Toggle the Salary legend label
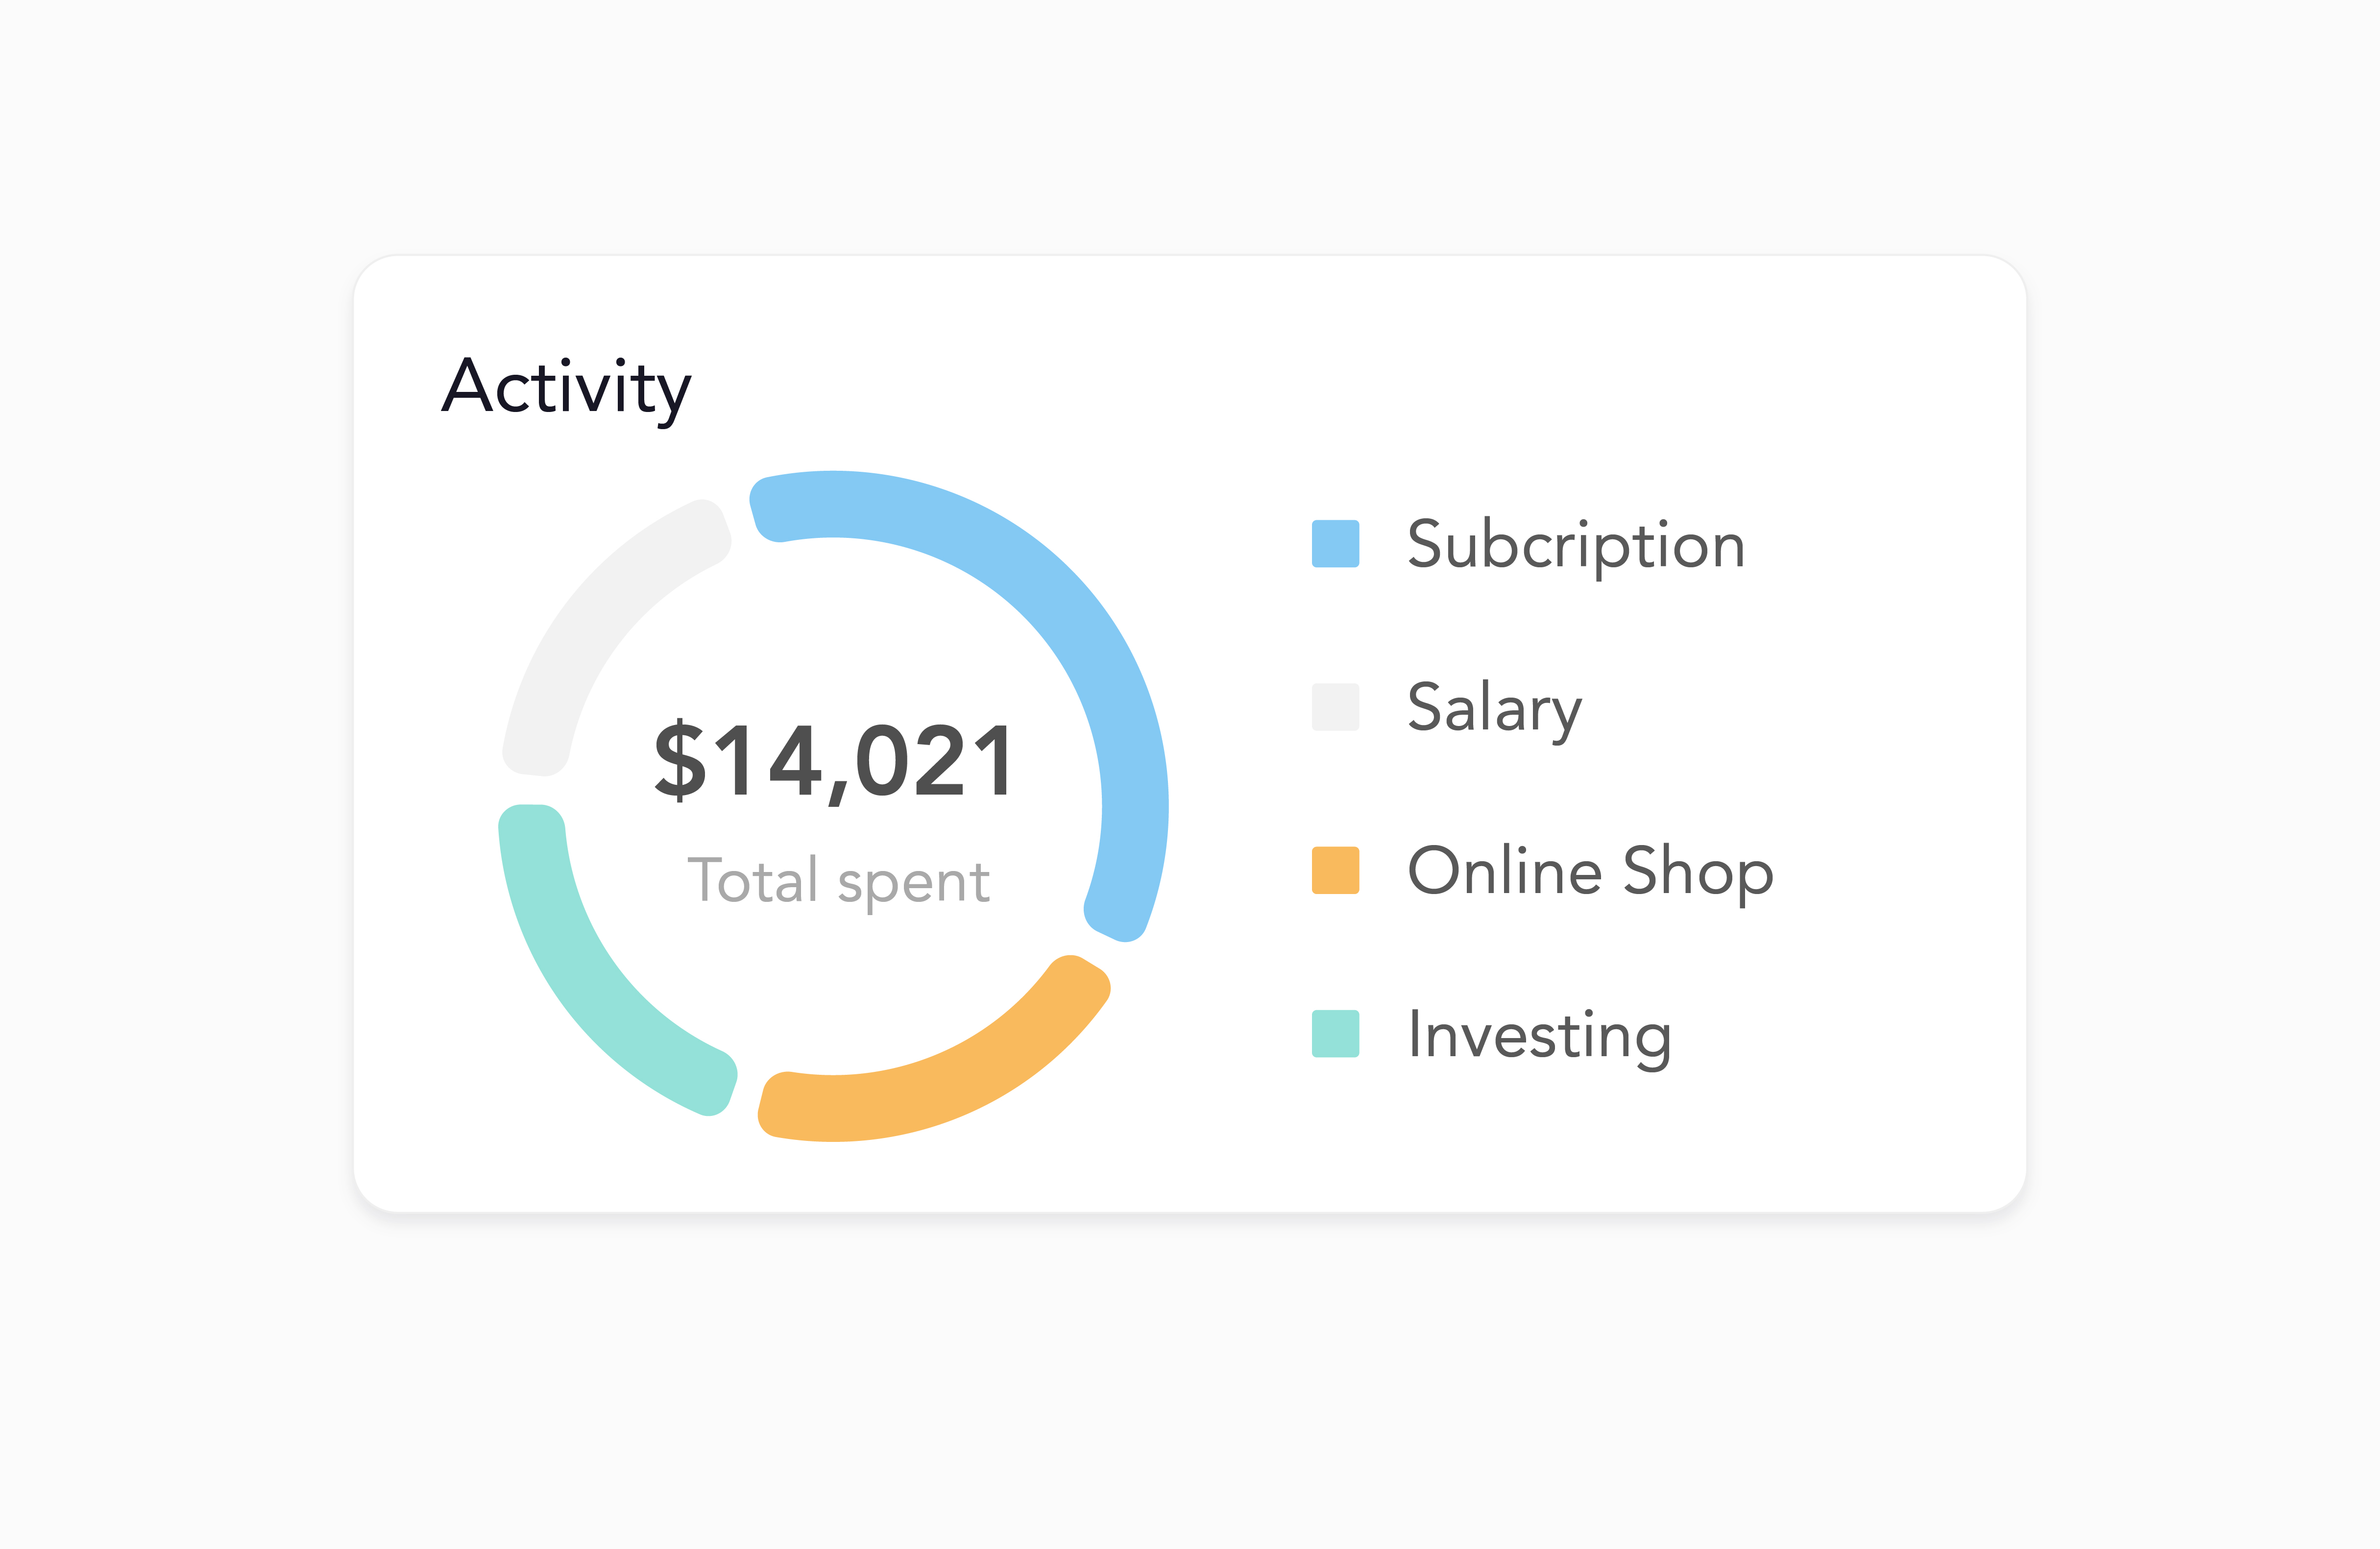This screenshot has height=1549, width=2380. (1494, 708)
